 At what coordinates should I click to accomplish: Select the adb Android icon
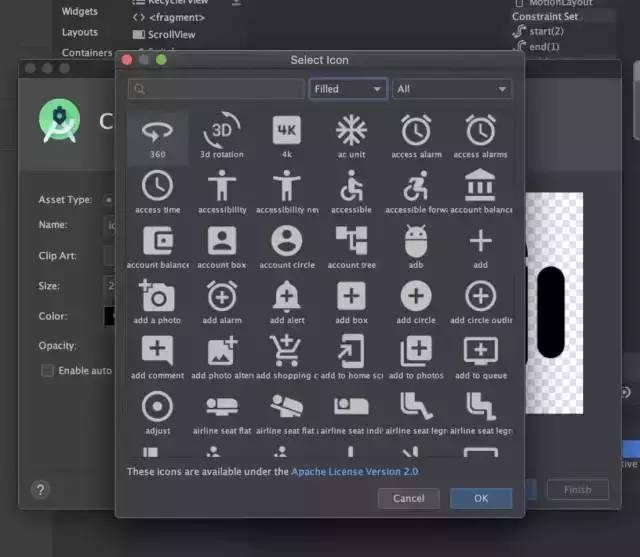point(416,248)
